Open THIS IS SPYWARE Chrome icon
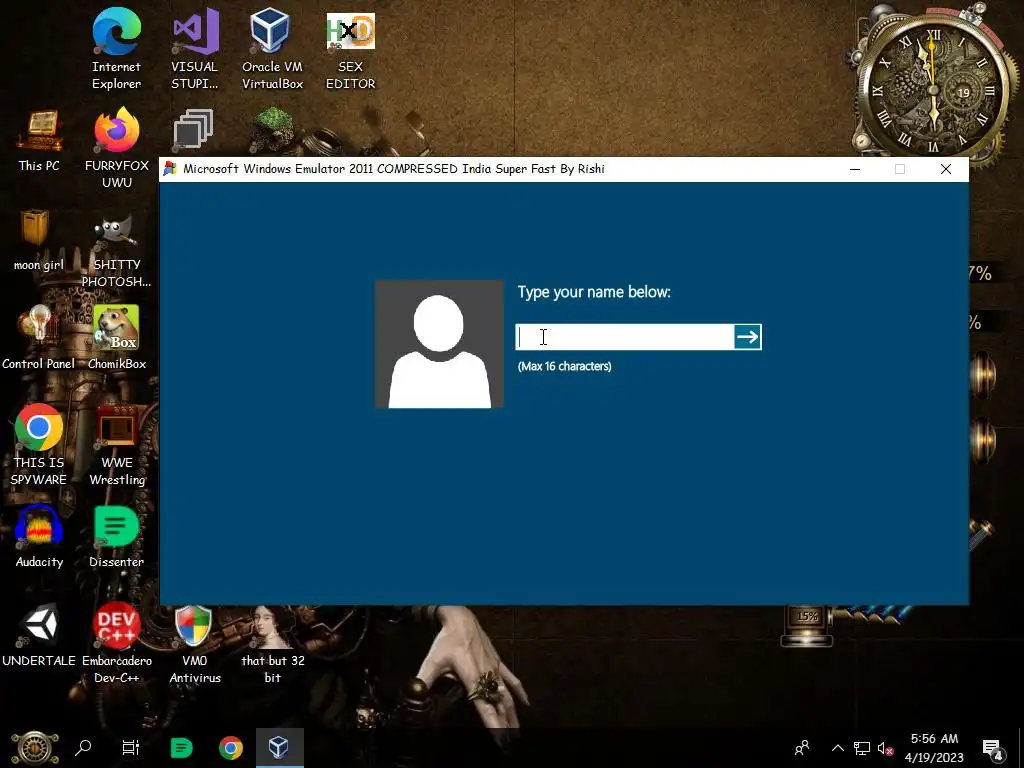This screenshot has height=768, width=1024. point(39,445)
